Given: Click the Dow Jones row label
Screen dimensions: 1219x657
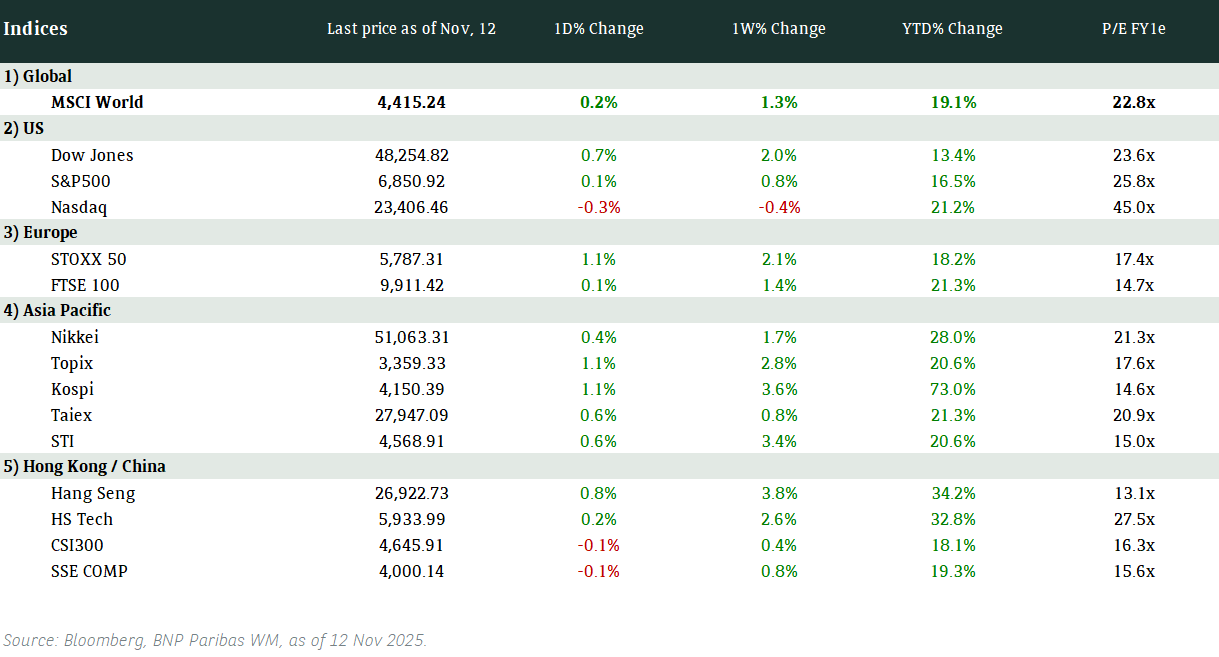Looking at the screenshot, I should tap(92, 155).
